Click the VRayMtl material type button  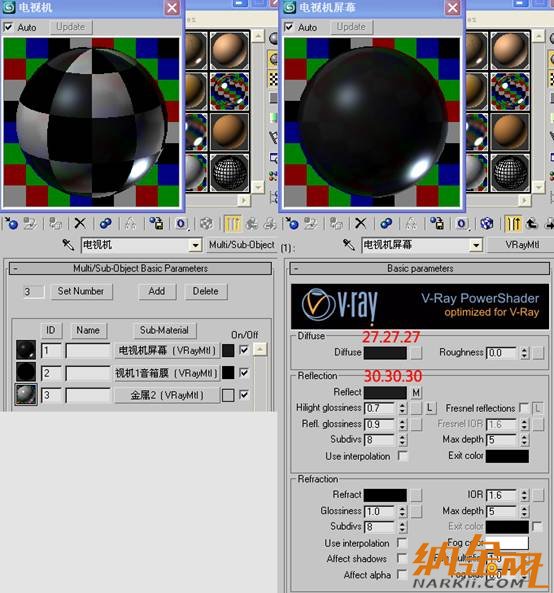[522, 245]
